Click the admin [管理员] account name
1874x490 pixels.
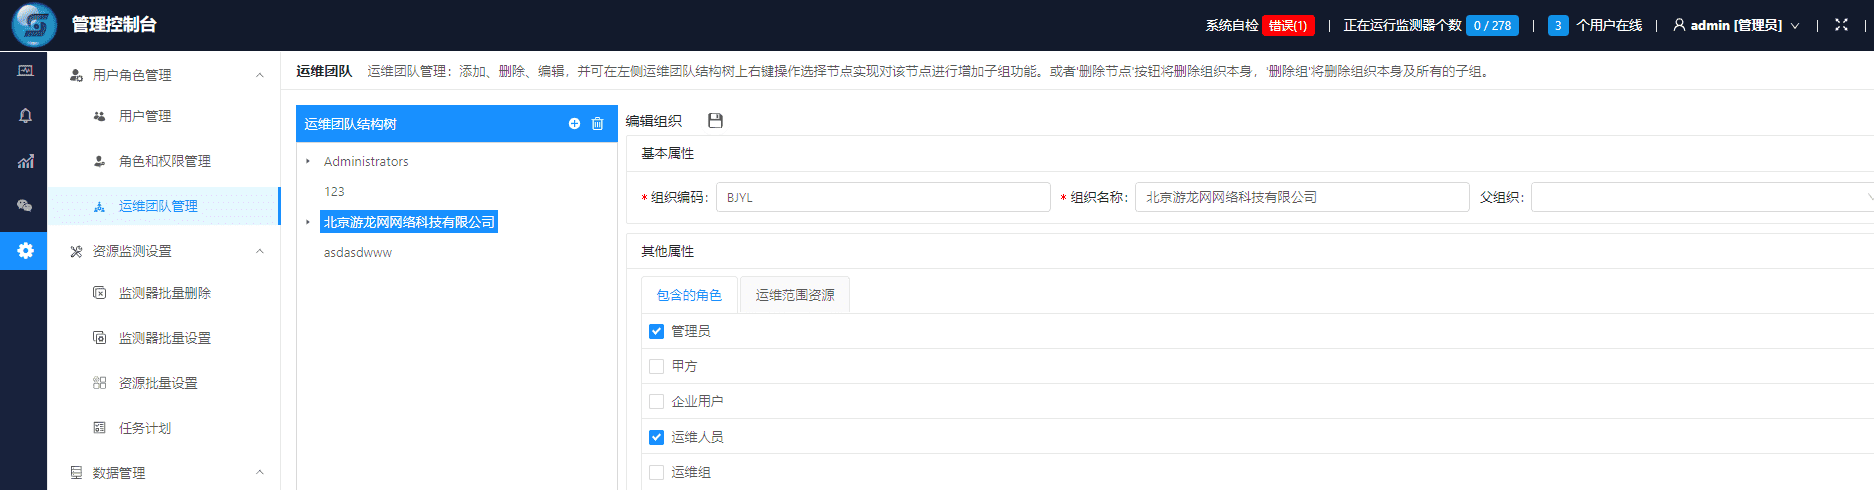click(1736, 25)
